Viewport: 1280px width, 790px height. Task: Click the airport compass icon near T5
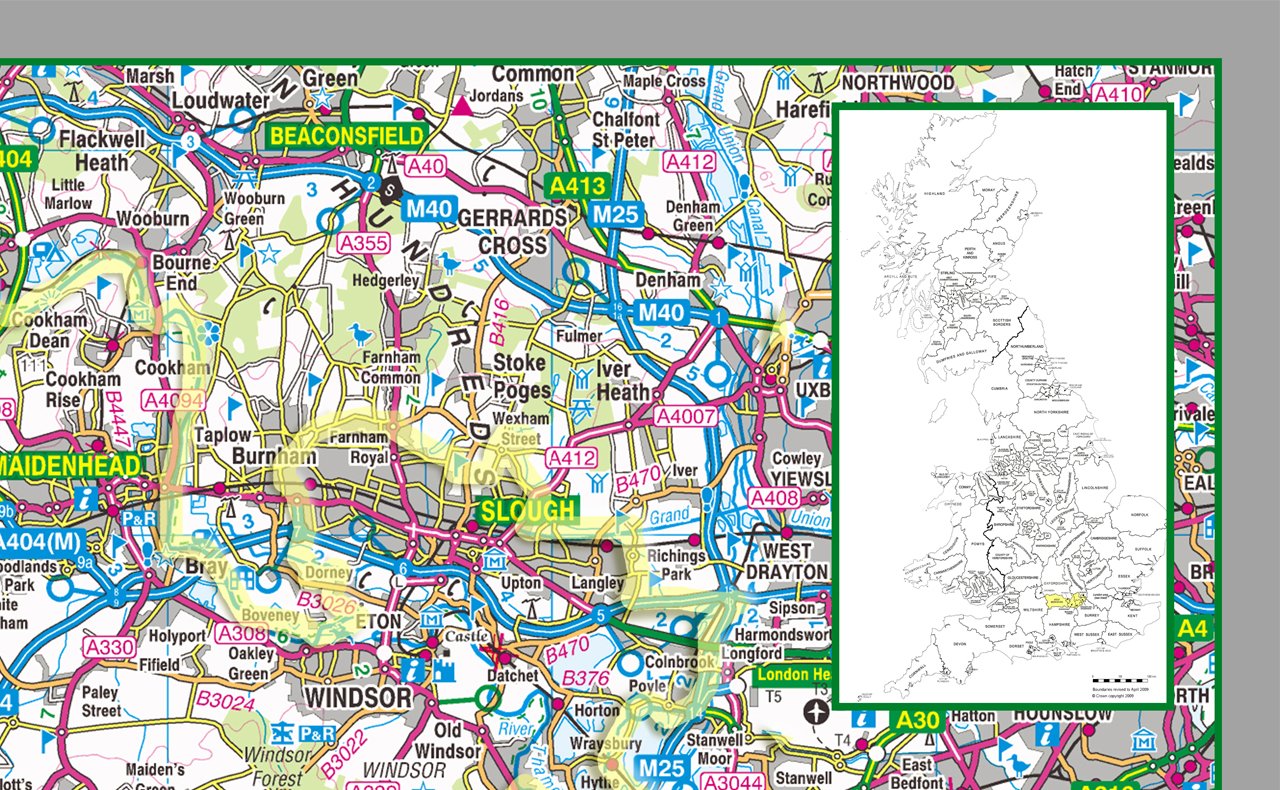[817, 712]
